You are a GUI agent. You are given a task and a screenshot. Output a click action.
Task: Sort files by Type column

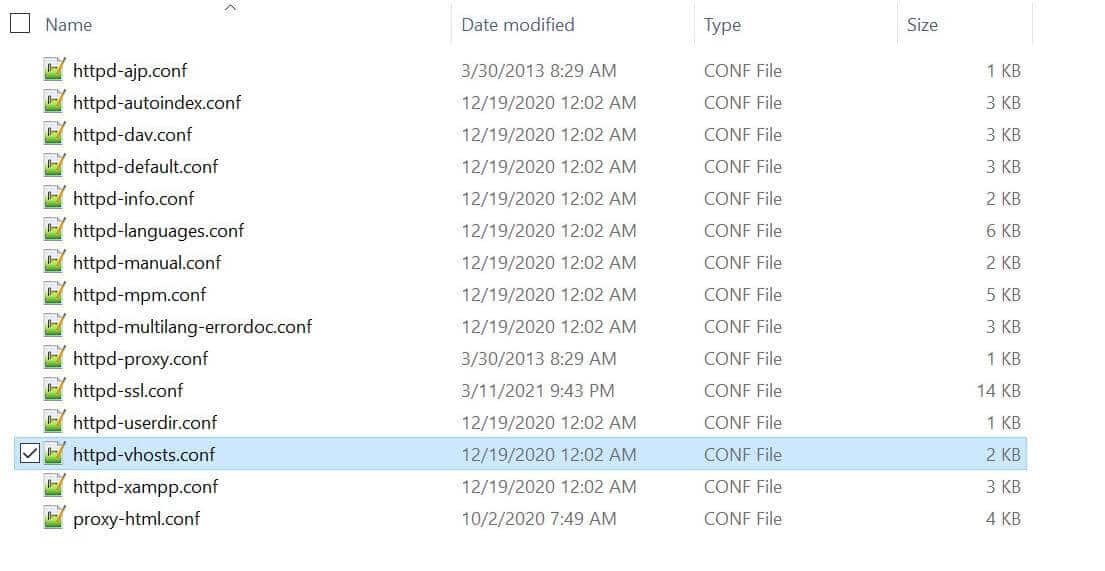722,25
